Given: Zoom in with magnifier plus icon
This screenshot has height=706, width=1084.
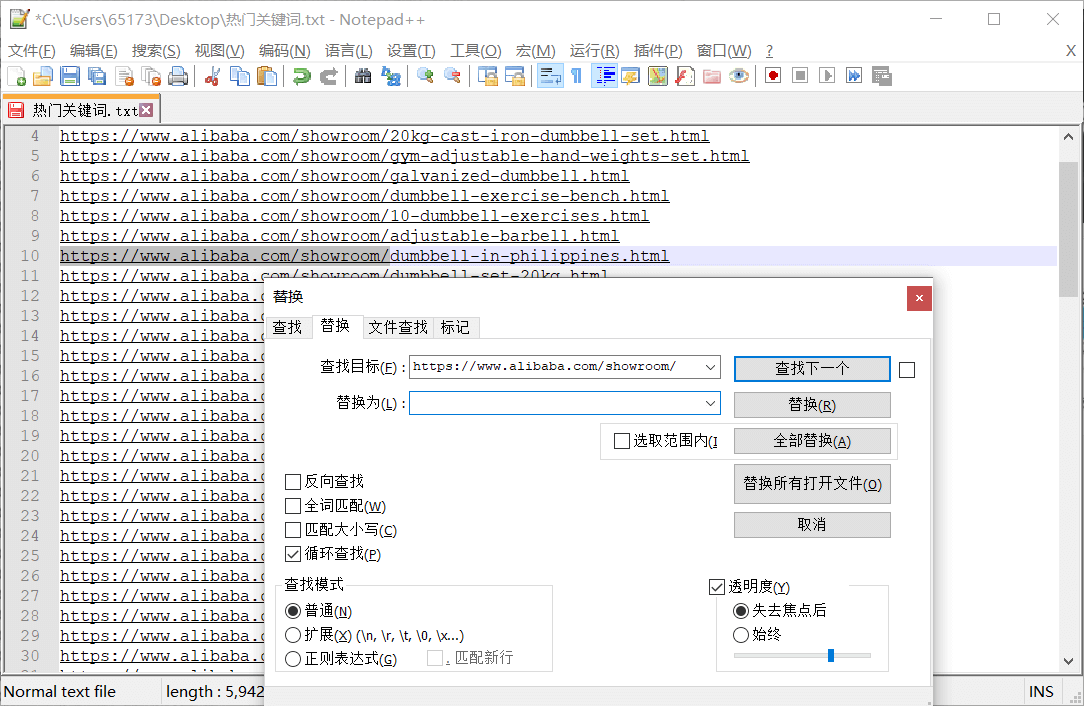Looking at the screenshot, I should [425, 76].
